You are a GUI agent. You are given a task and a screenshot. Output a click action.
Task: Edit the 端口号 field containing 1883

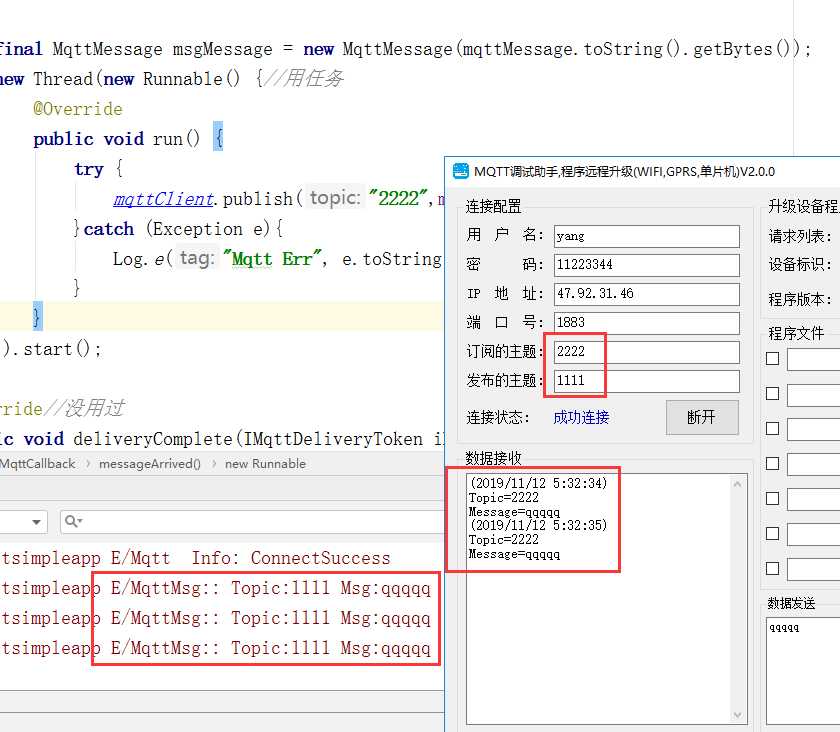tap(647, 323)
